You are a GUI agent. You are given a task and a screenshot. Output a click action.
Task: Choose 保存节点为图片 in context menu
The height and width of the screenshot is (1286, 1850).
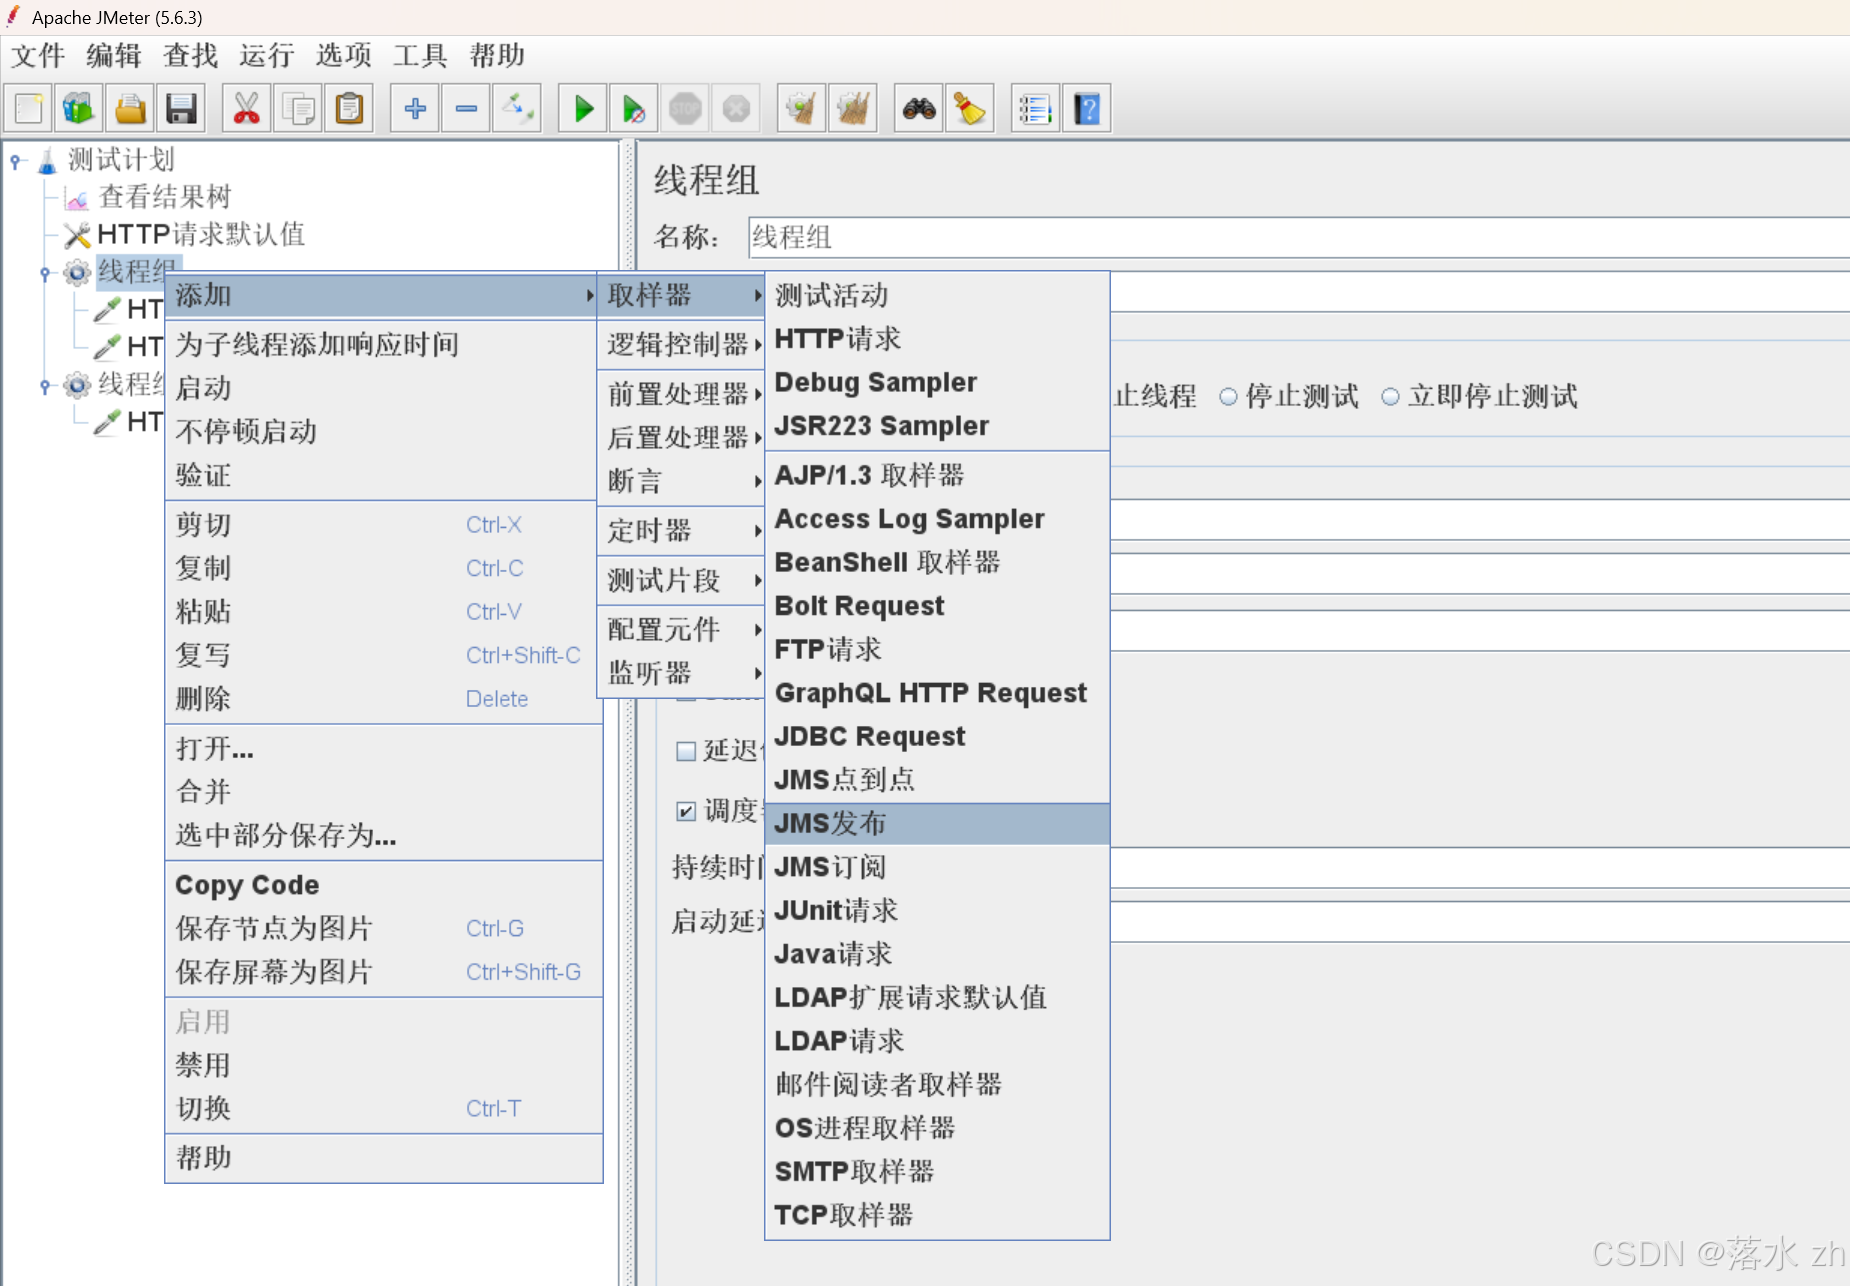pos(384,929)
